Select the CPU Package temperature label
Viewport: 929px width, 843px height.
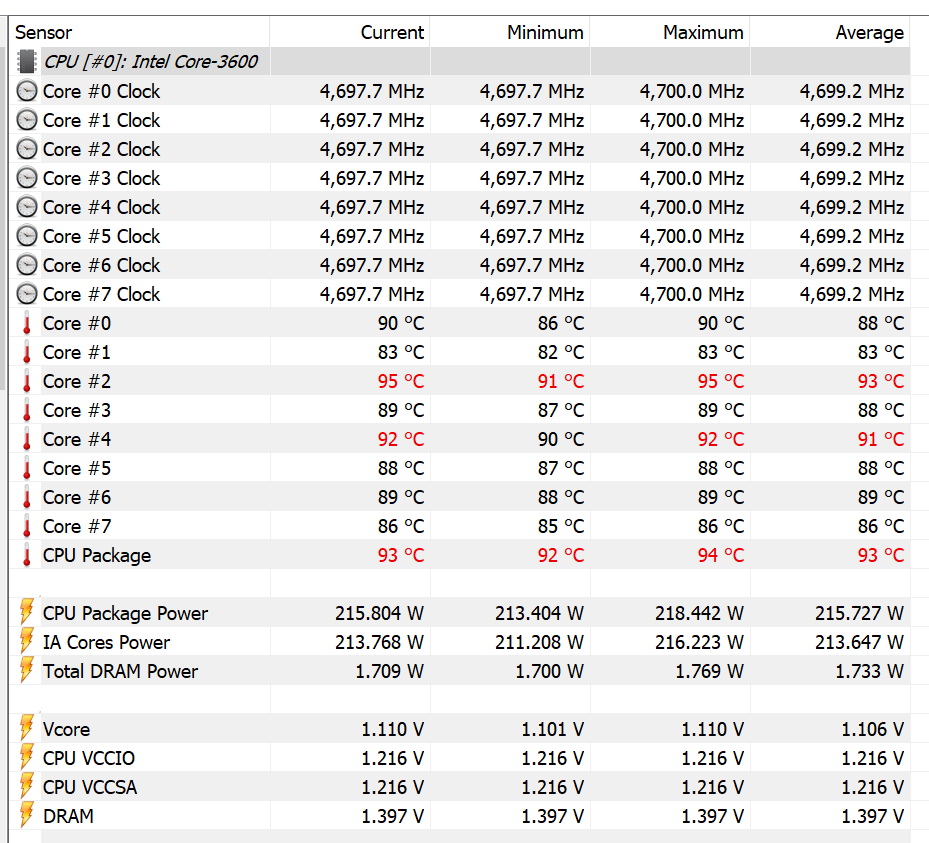97,556
